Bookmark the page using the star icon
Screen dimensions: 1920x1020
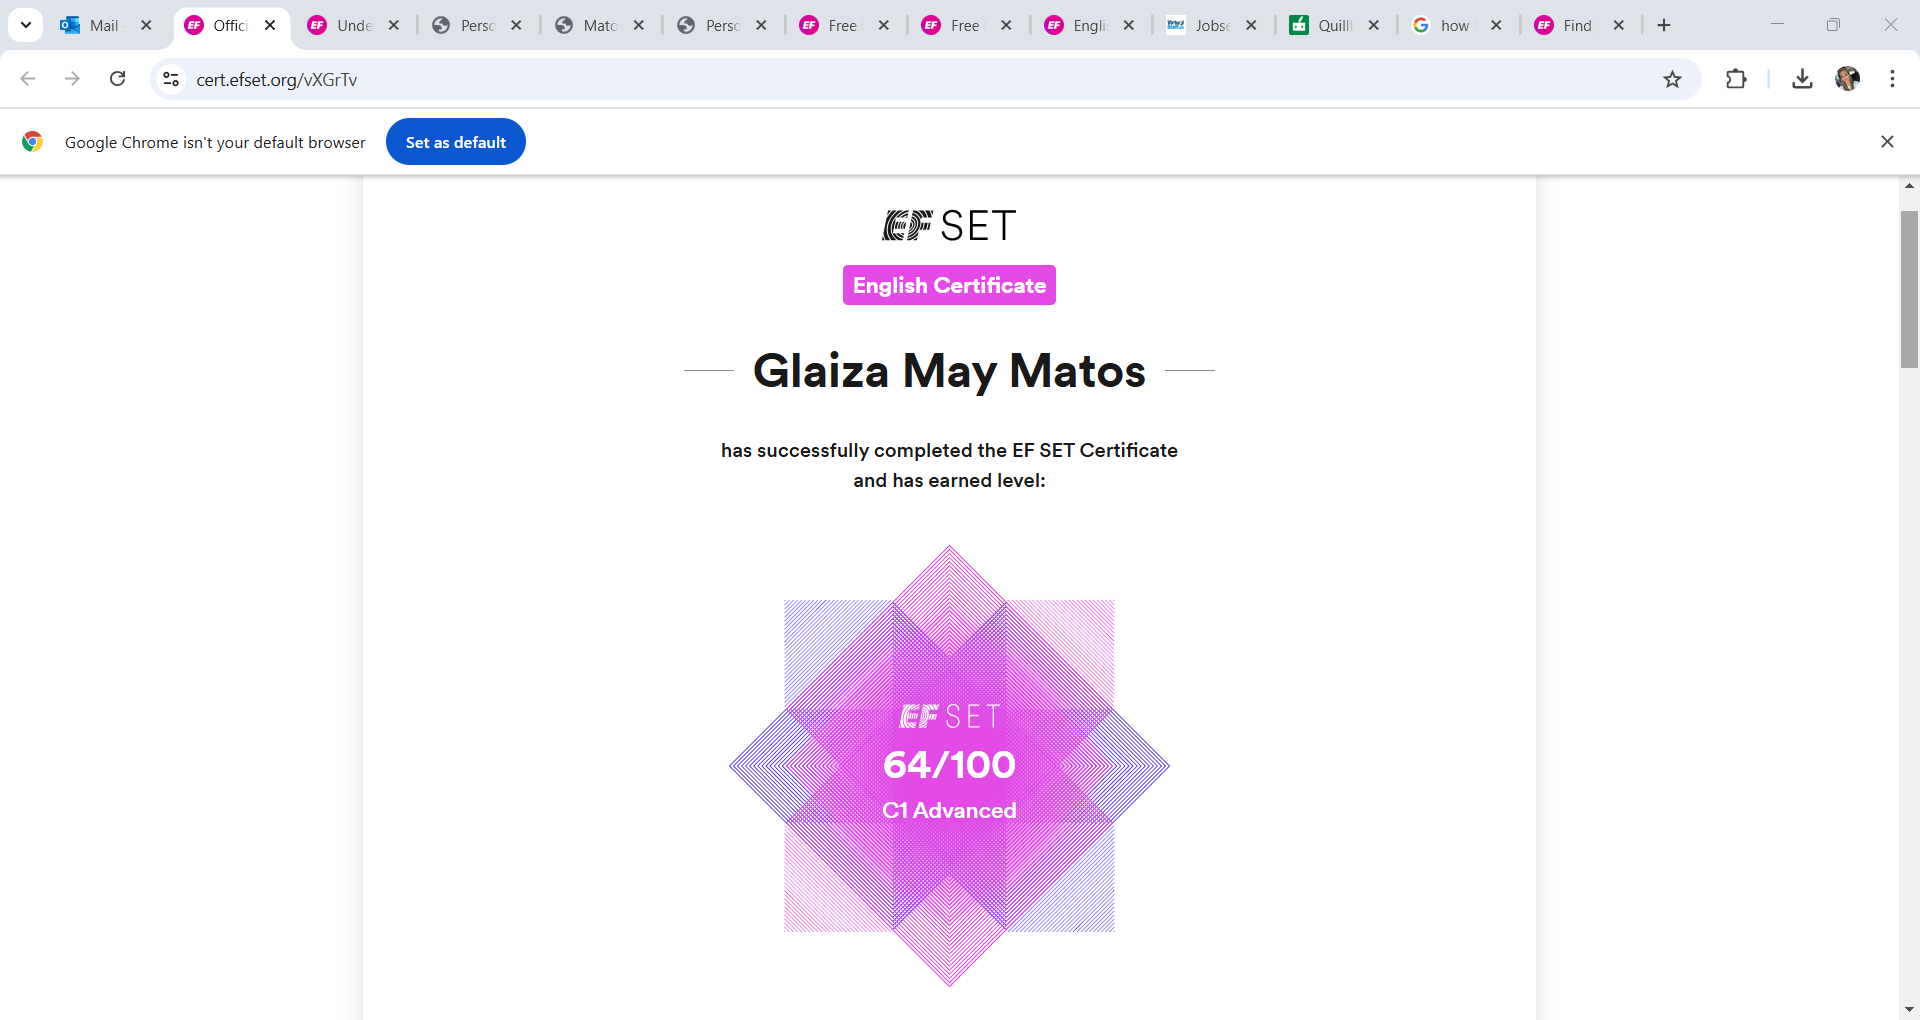(1673, 79)
